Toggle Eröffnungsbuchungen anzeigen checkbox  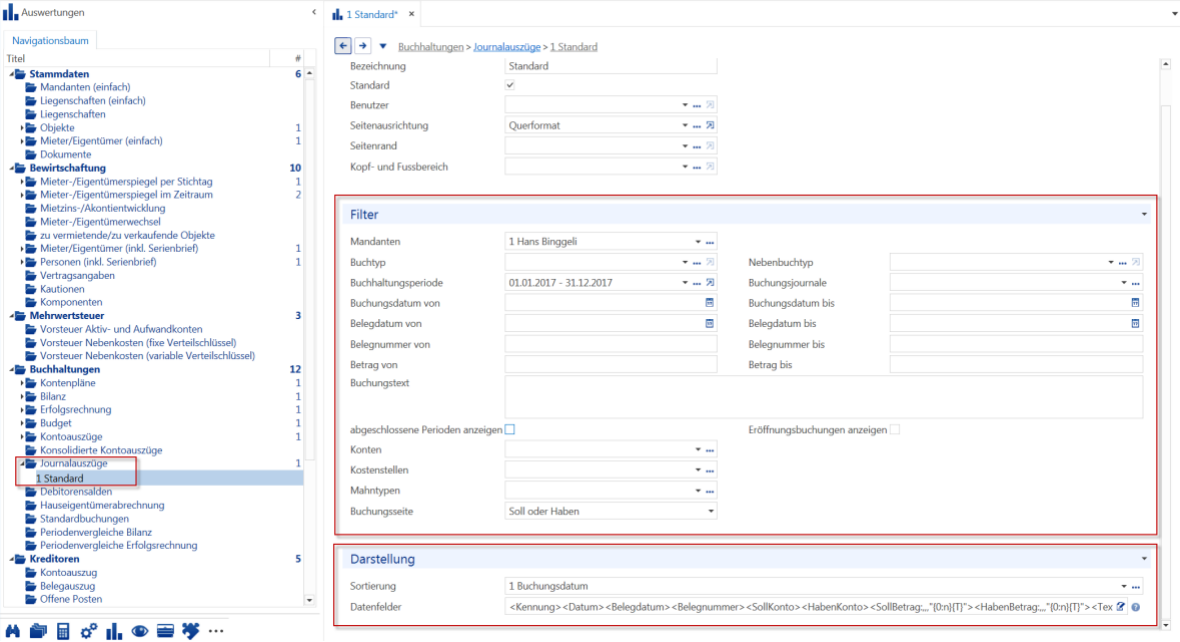pyautogui.click(x=895, y=430)
